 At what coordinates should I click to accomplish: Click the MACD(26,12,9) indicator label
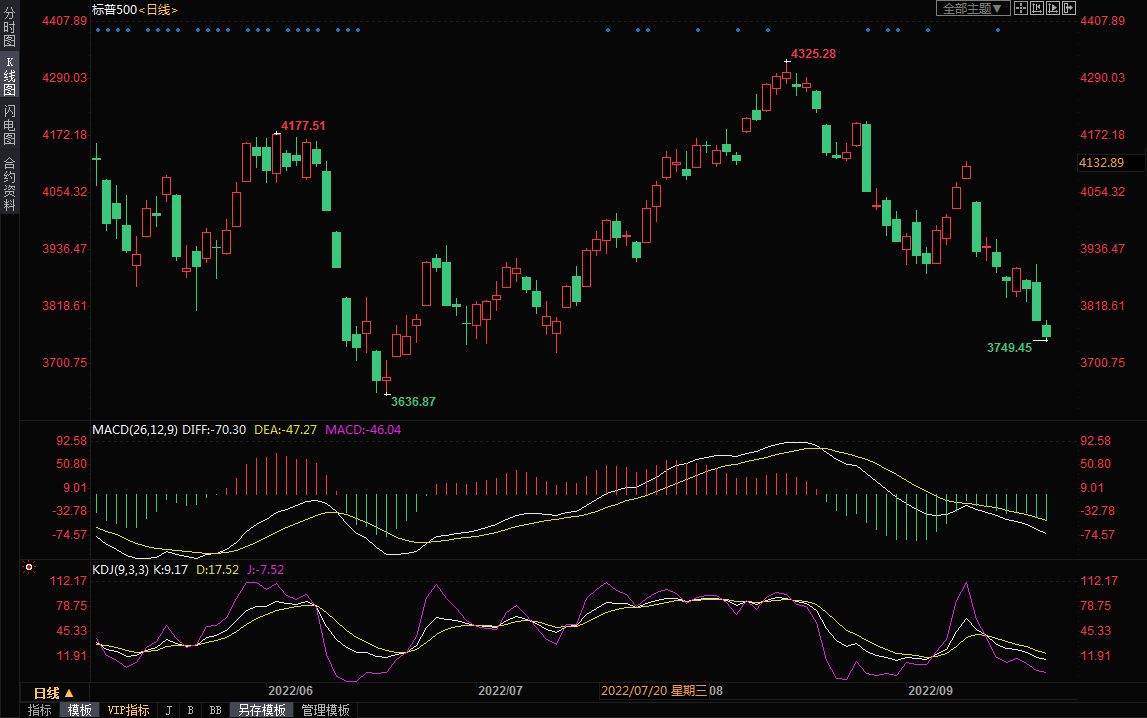135,429
